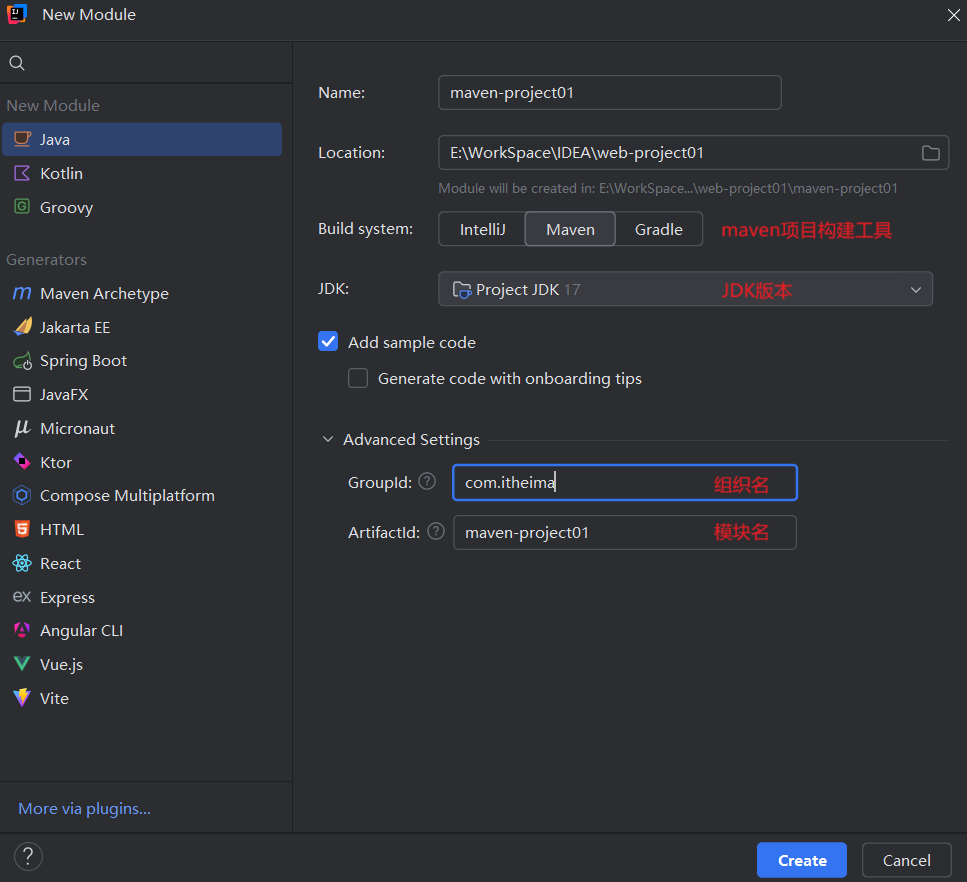Choose IntelliJ build system
The height and width of the screenshot is (882, 967).
coord(482,229)
